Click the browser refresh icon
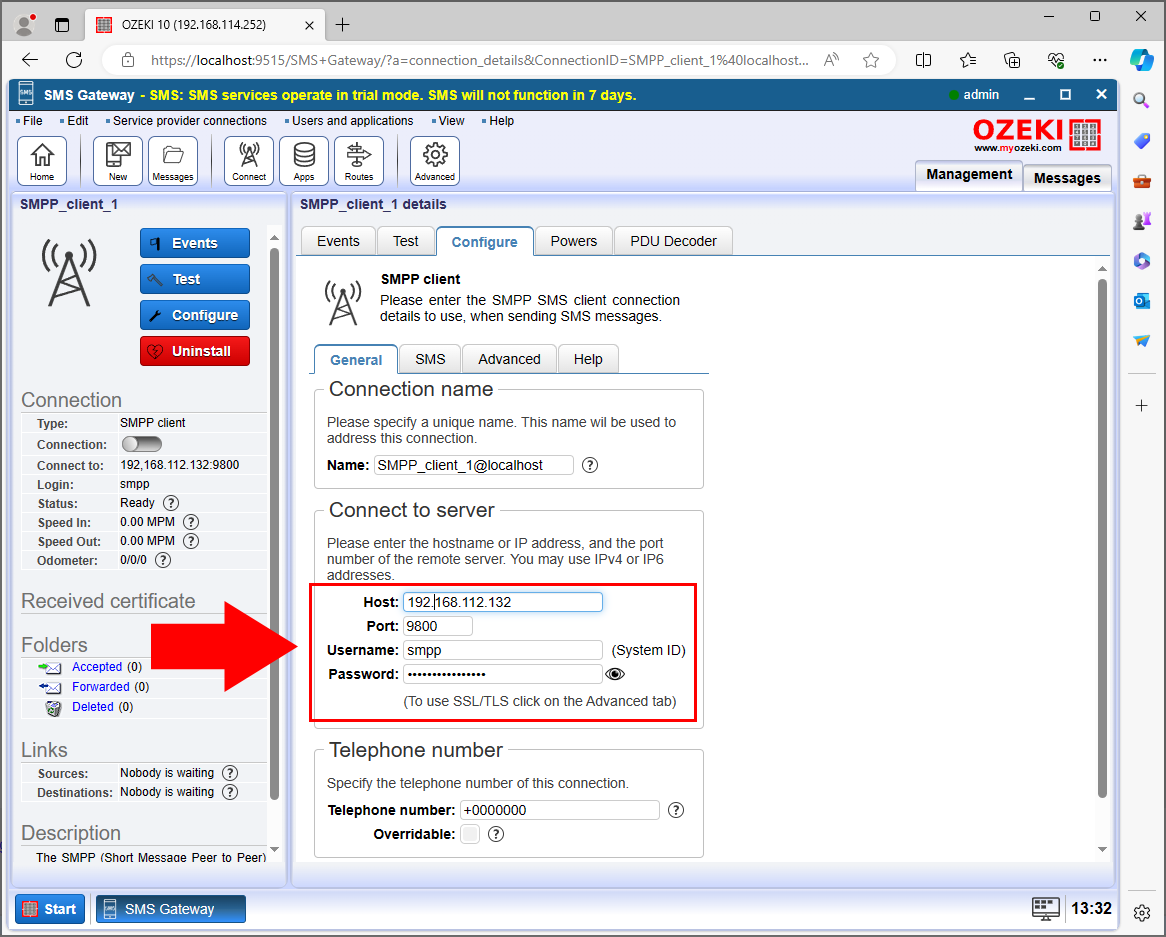 [74, 60]
